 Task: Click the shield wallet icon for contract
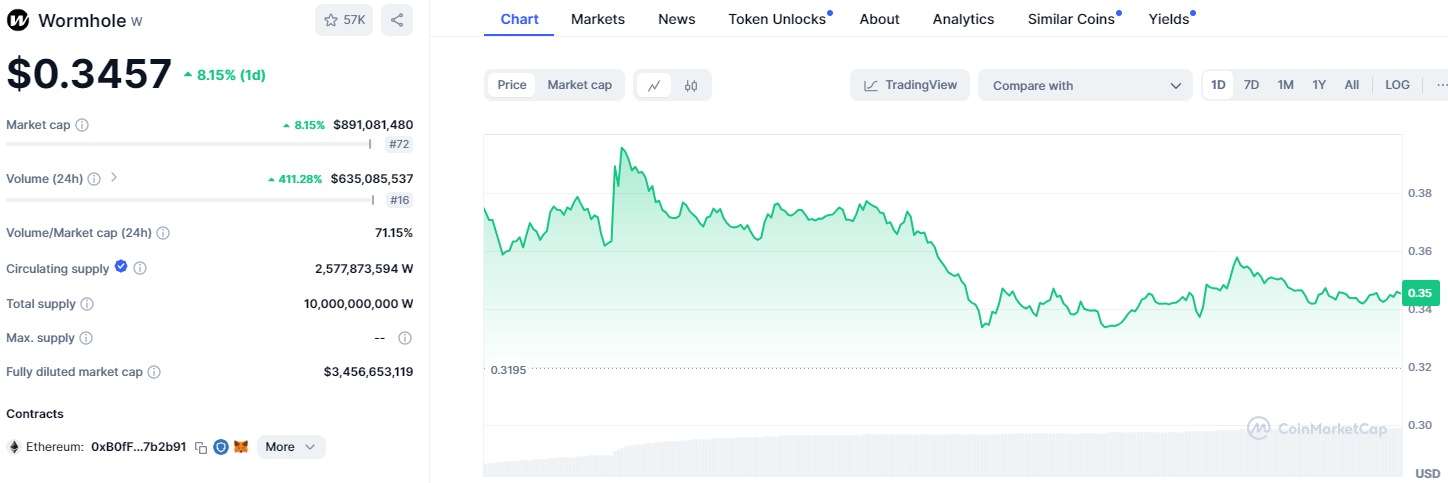[221, 447]
